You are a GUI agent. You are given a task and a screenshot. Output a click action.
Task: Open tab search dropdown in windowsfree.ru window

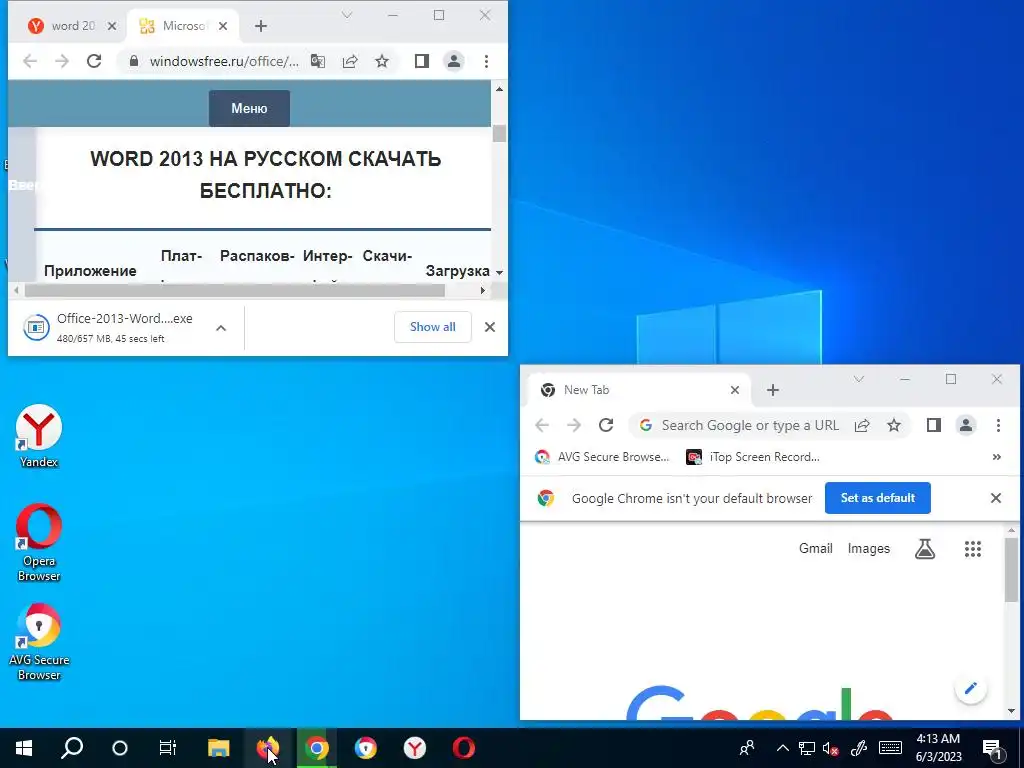coord(347,15)
